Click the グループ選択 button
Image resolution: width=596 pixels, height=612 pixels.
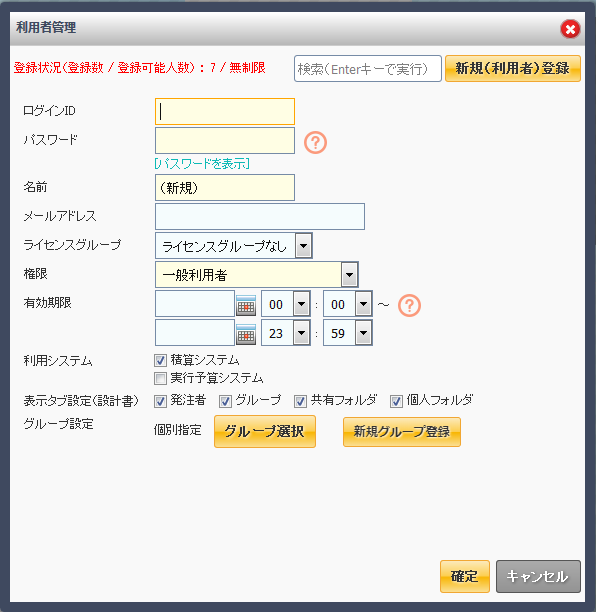coord(265,431)
